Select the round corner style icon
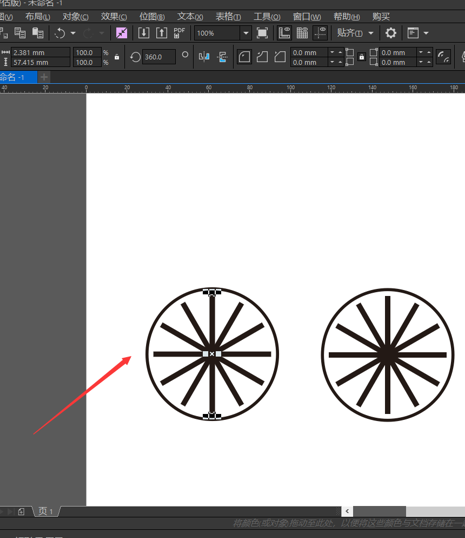 [244, 57]
